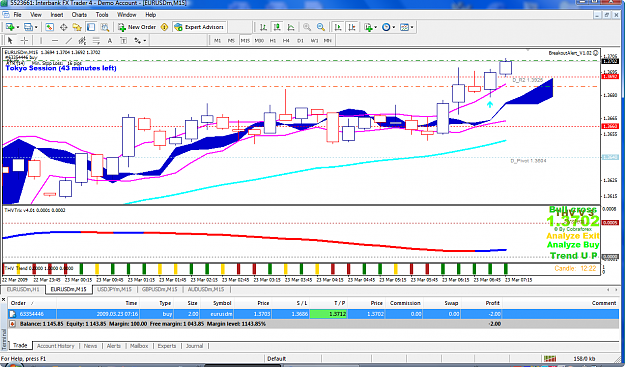Viewport: 625px width, 367px height.
Task: Toggle Chart Shift
Action: (352, 27)
